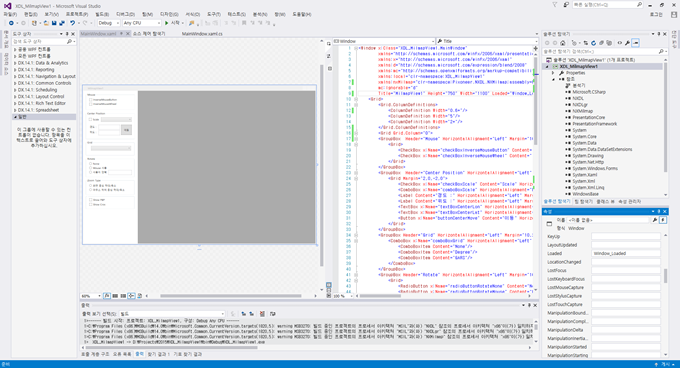Open the 파일(F) menu

[x=10, y=14]
